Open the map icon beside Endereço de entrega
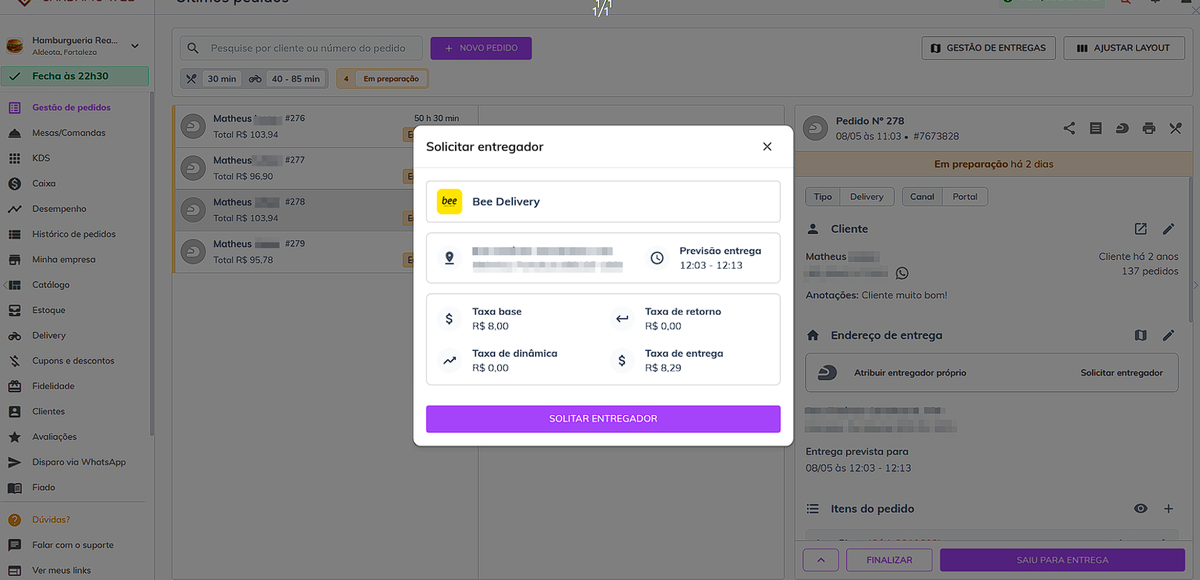 pos(1141,335)
